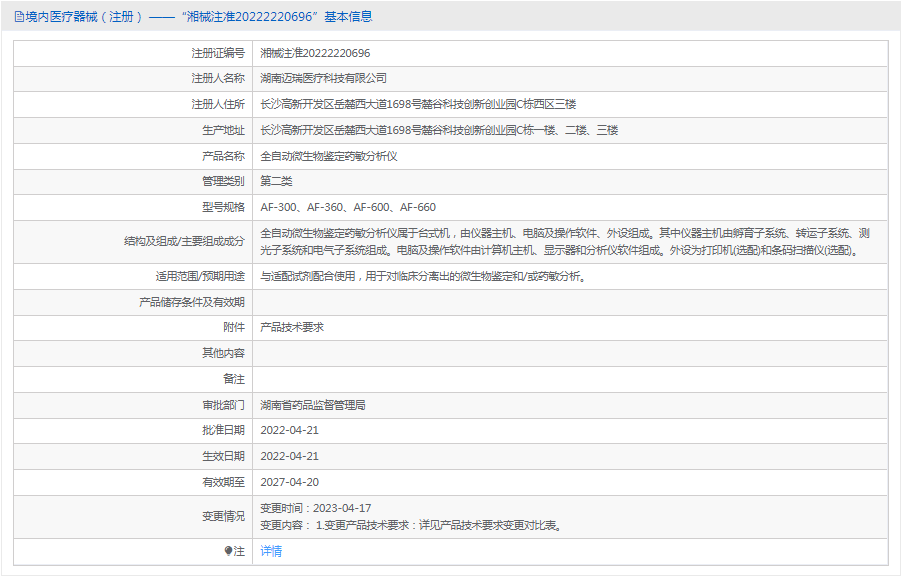Click the 批准日期 value 2022-04-21
Image resolution: width=904 pixels, height=578 pixels.
[289, 430]
